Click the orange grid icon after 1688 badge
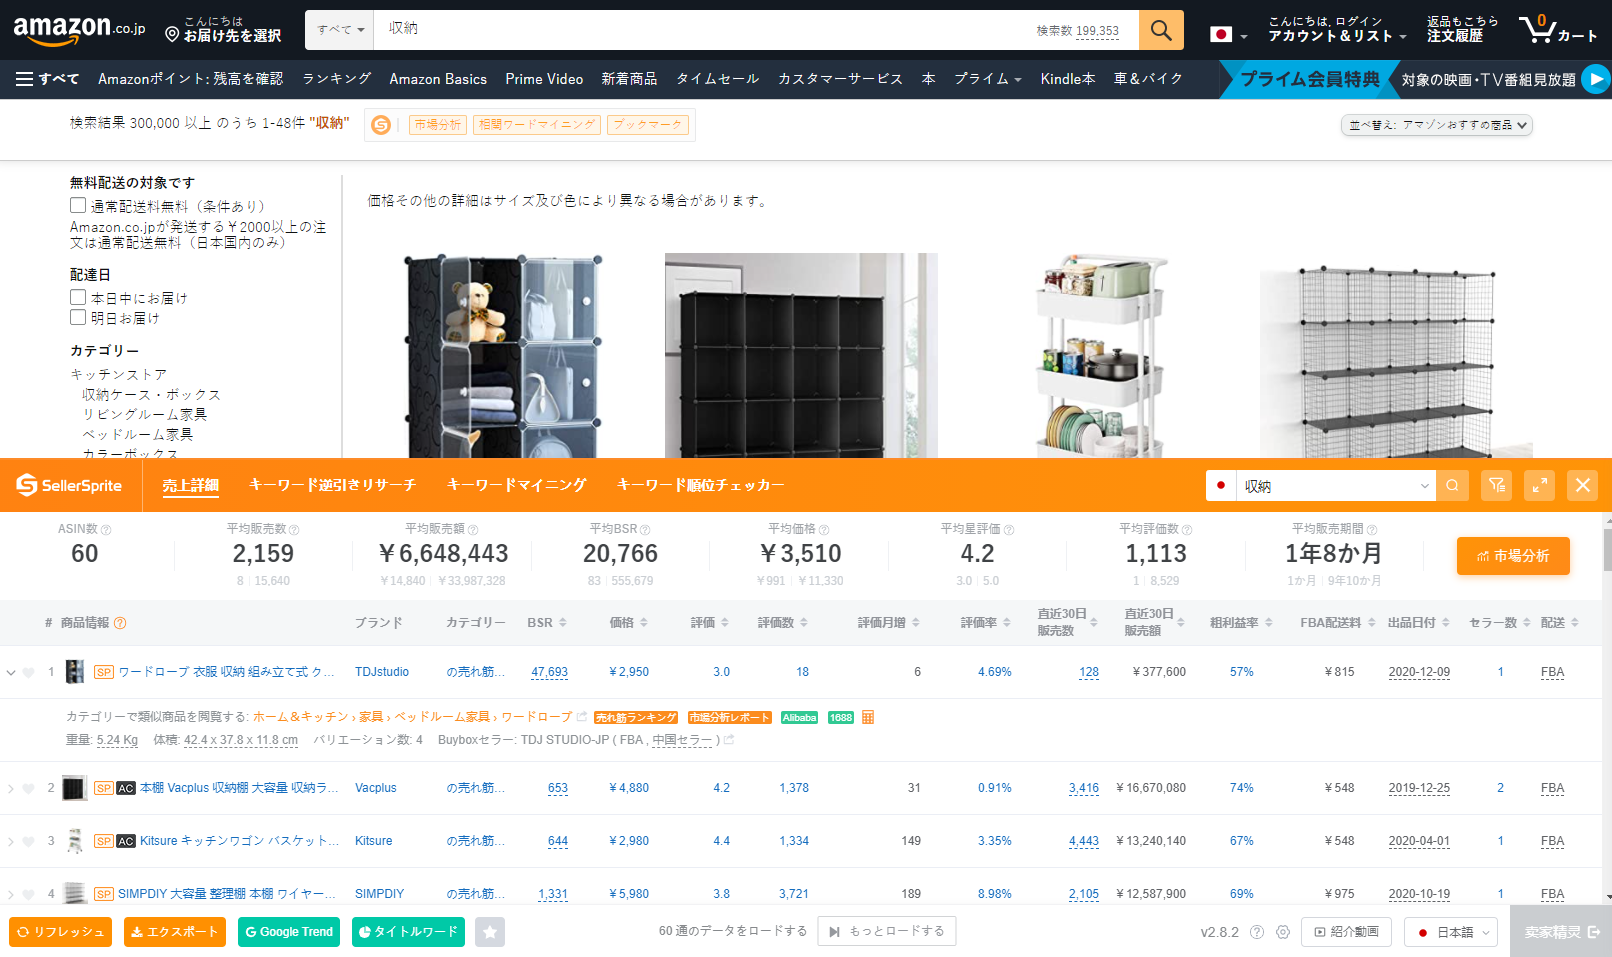 [x=868, y=717]
